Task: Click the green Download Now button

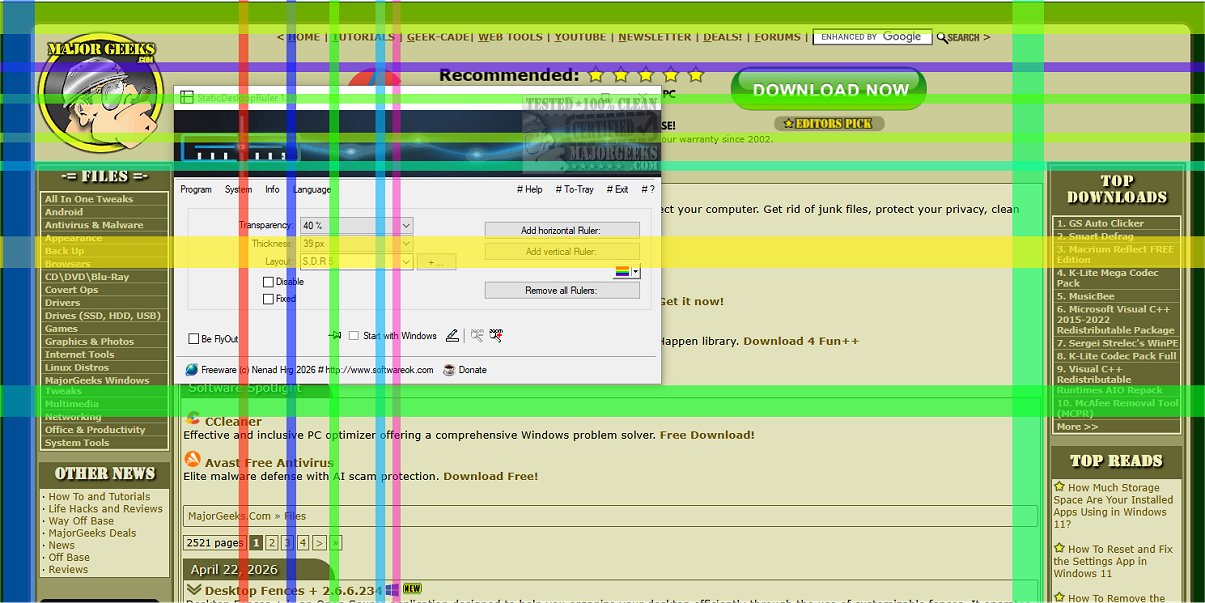Action: point(829,89)
